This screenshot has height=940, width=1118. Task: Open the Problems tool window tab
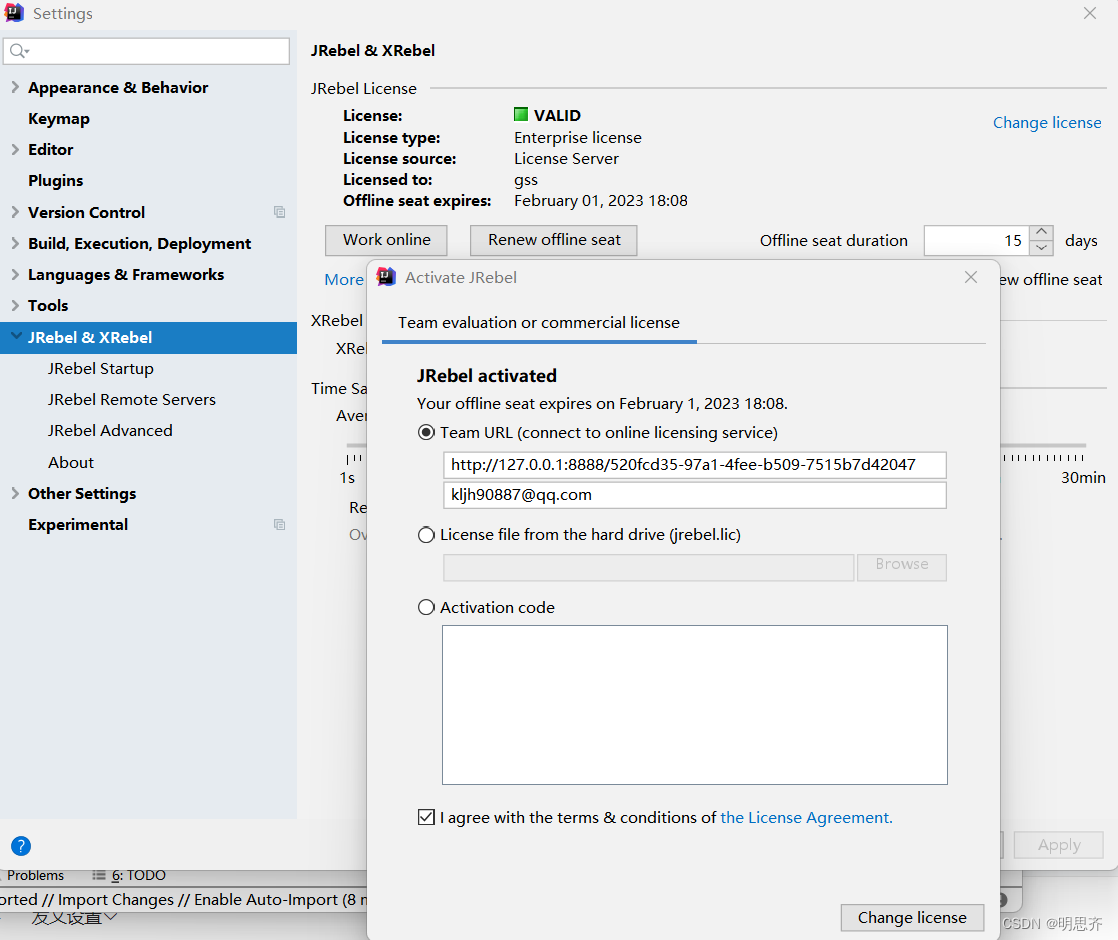tap(35, 875)
